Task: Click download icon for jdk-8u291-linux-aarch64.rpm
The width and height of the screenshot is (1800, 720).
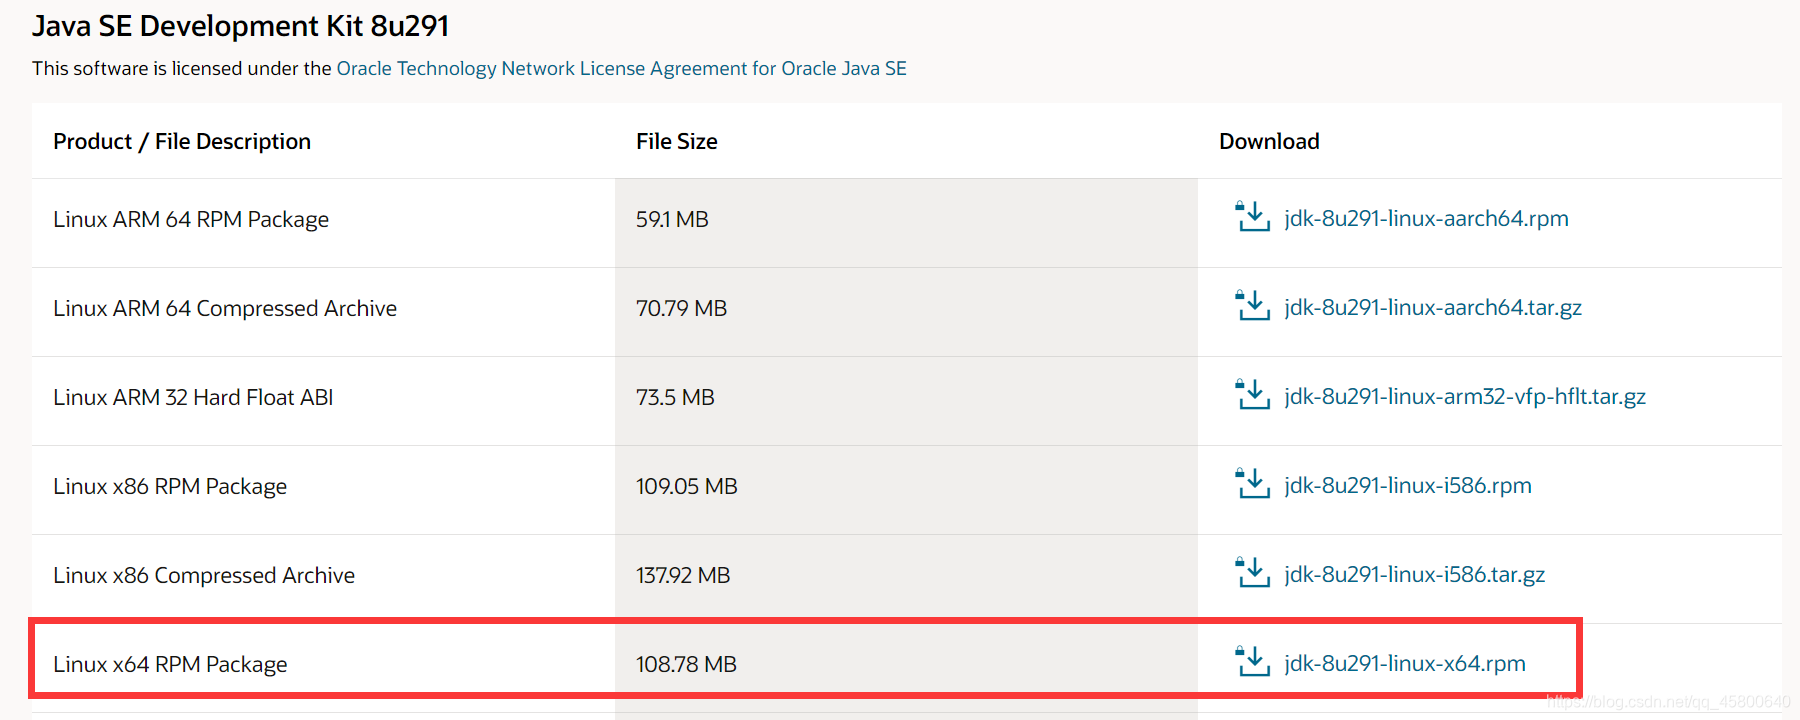Action: coord(1252,216)
